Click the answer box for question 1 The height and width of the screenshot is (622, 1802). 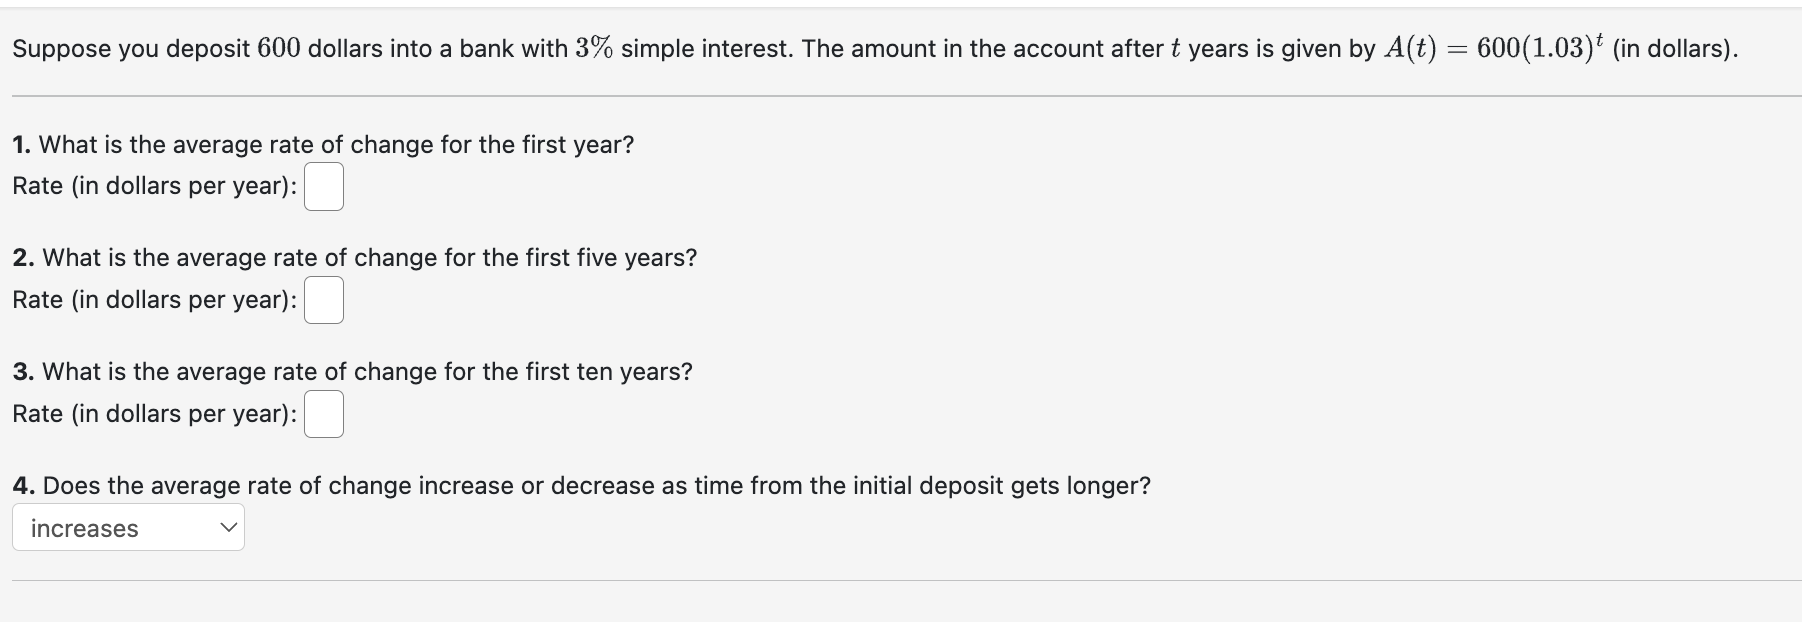click(324, 187)
